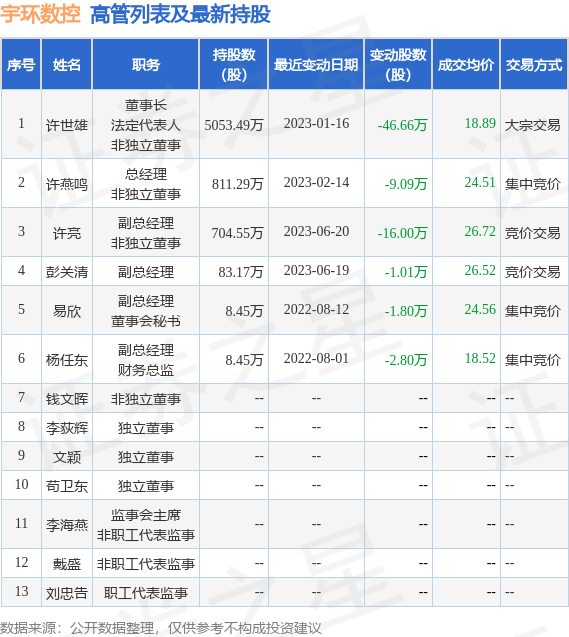
Task: Select the change value -1.80万
Action: click(x=406, y=311)
